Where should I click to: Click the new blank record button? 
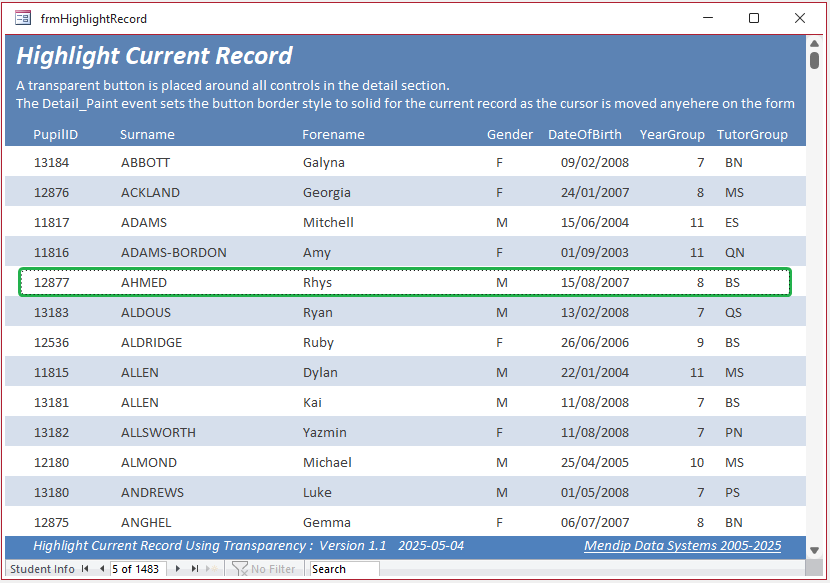tap(213, 569)
